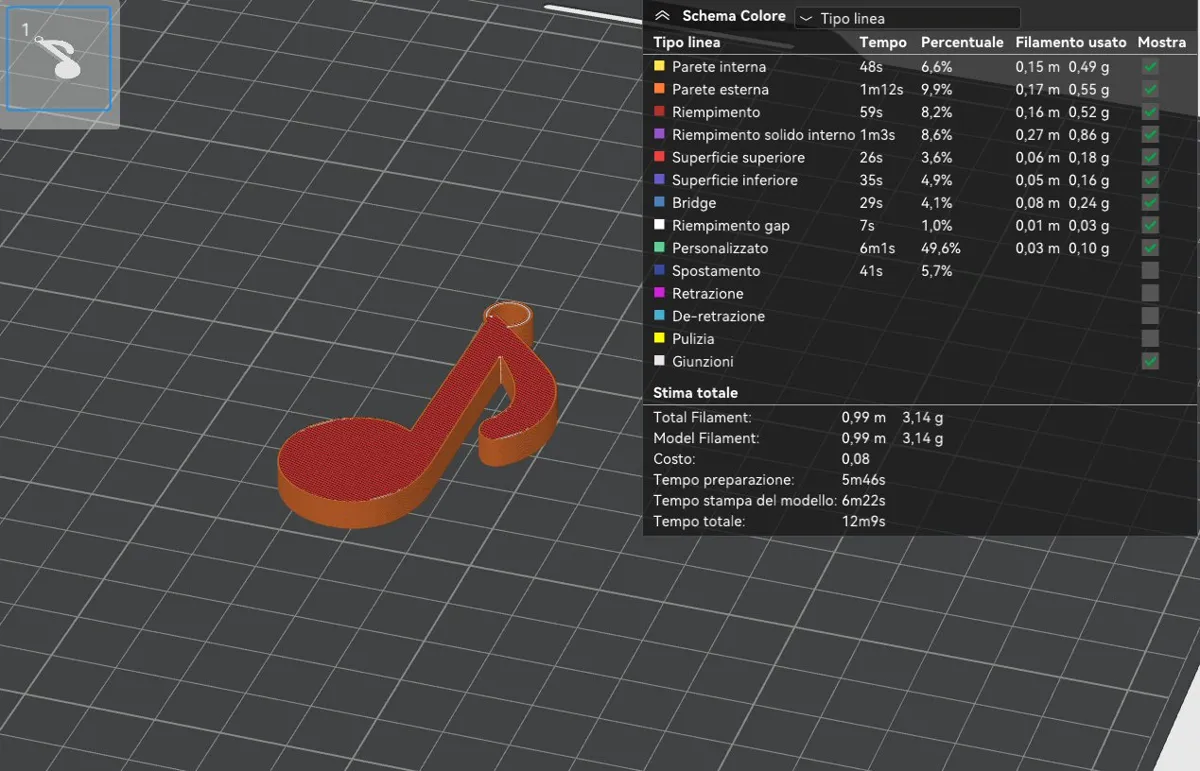The image size is (1200, 771).
Task: Click the Filamento usato column header
Action: tap(1071, 43)
